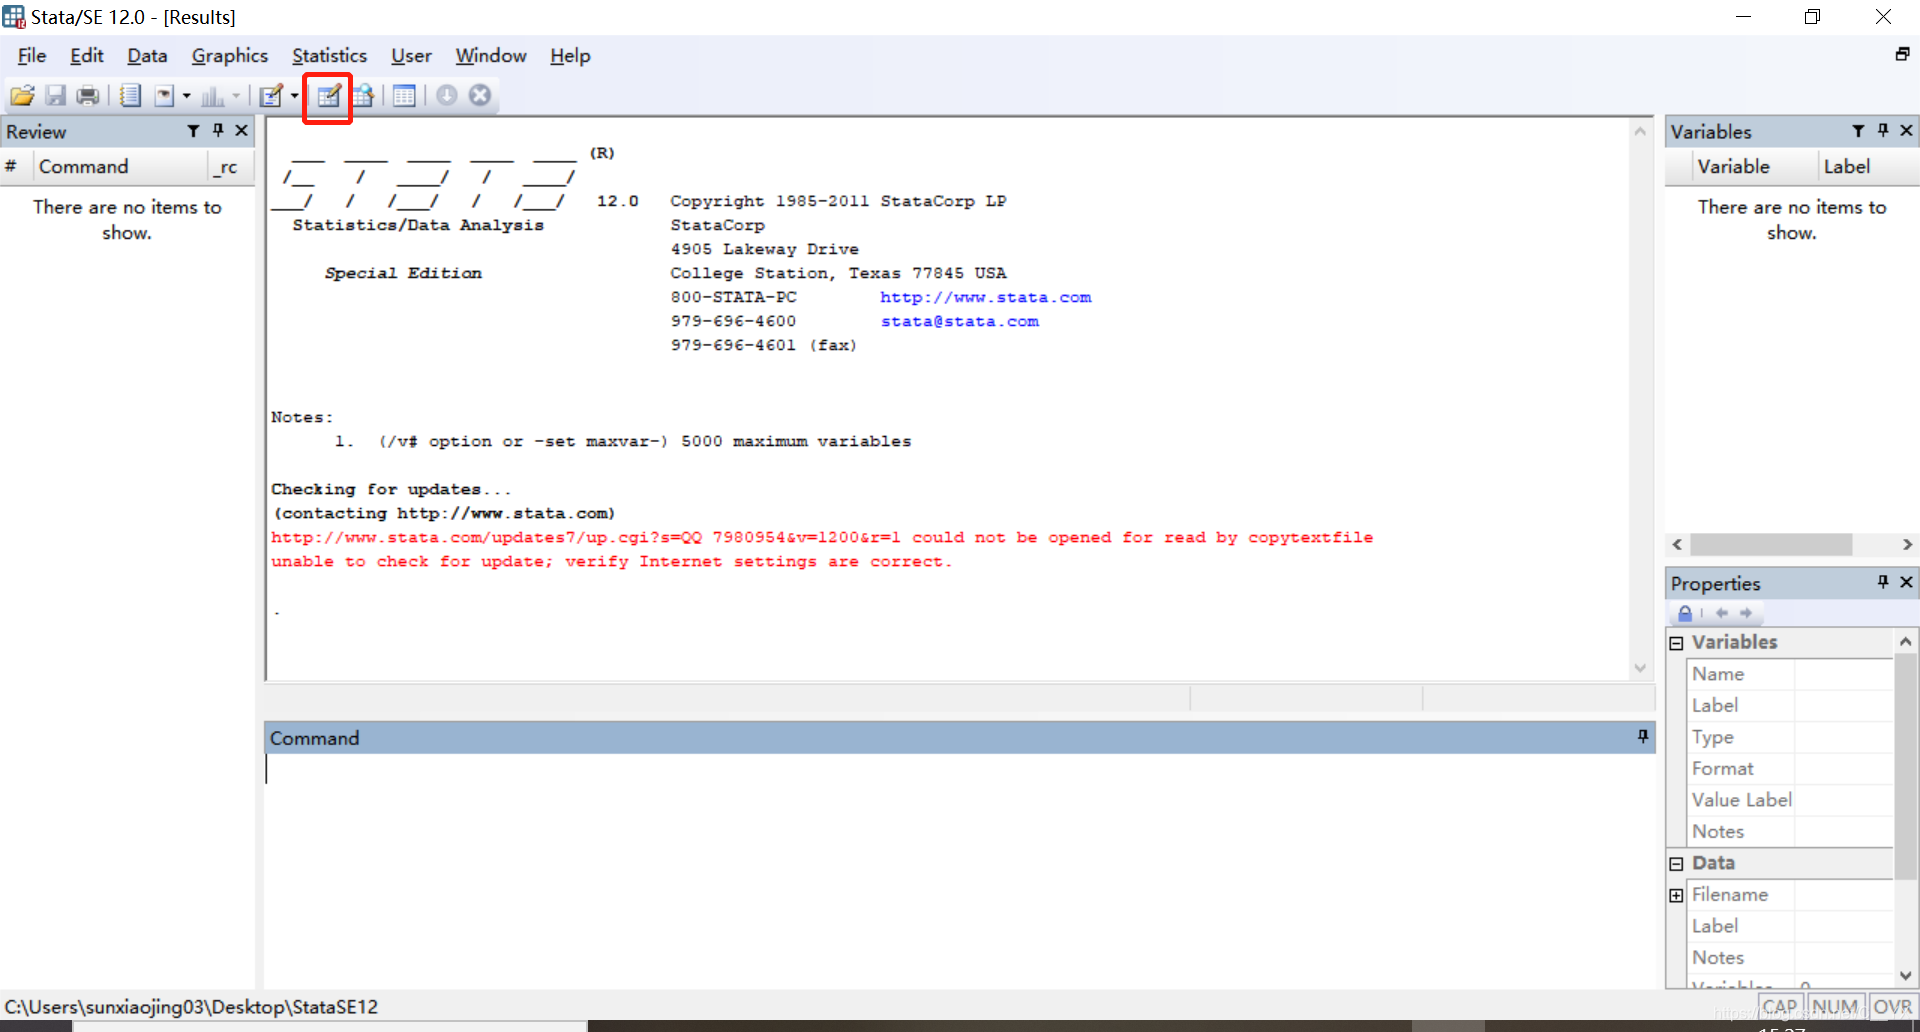Click the Properties next variable arrow
The height and width of the screenshot is (1032, 1920).
point(1746,613)
